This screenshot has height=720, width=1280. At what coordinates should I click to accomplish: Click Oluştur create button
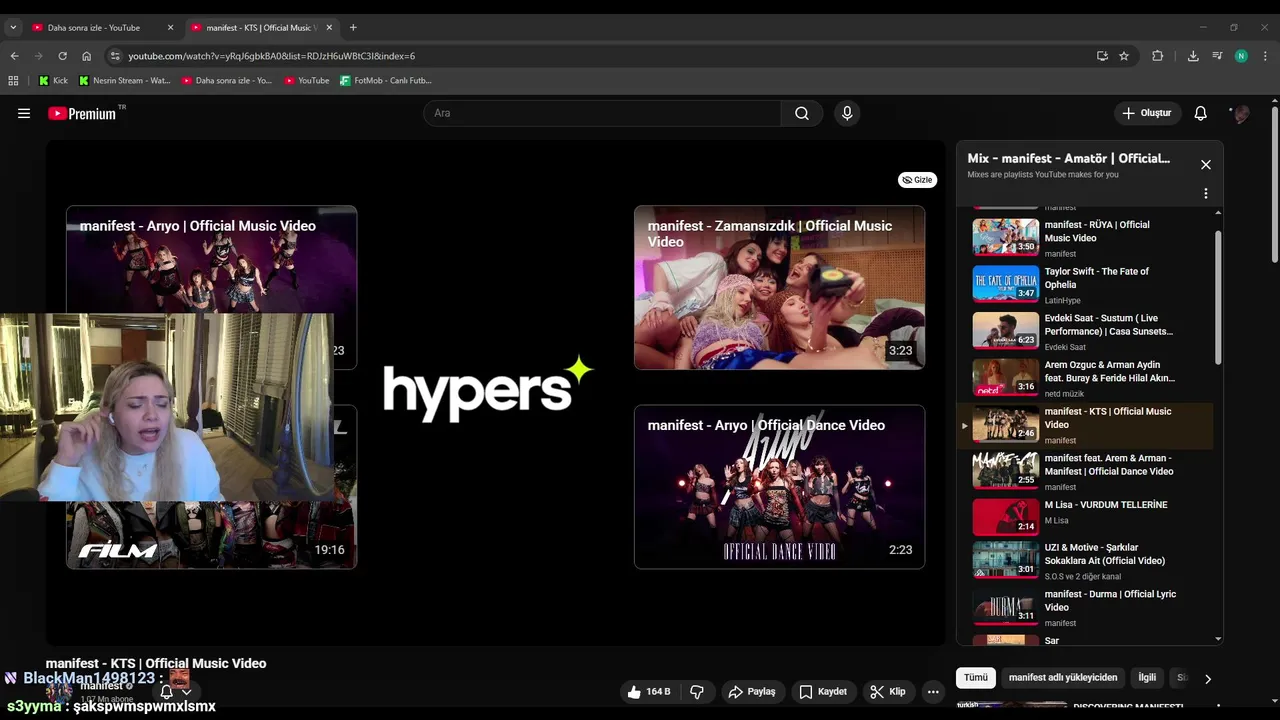click(x=1146, y=113)
